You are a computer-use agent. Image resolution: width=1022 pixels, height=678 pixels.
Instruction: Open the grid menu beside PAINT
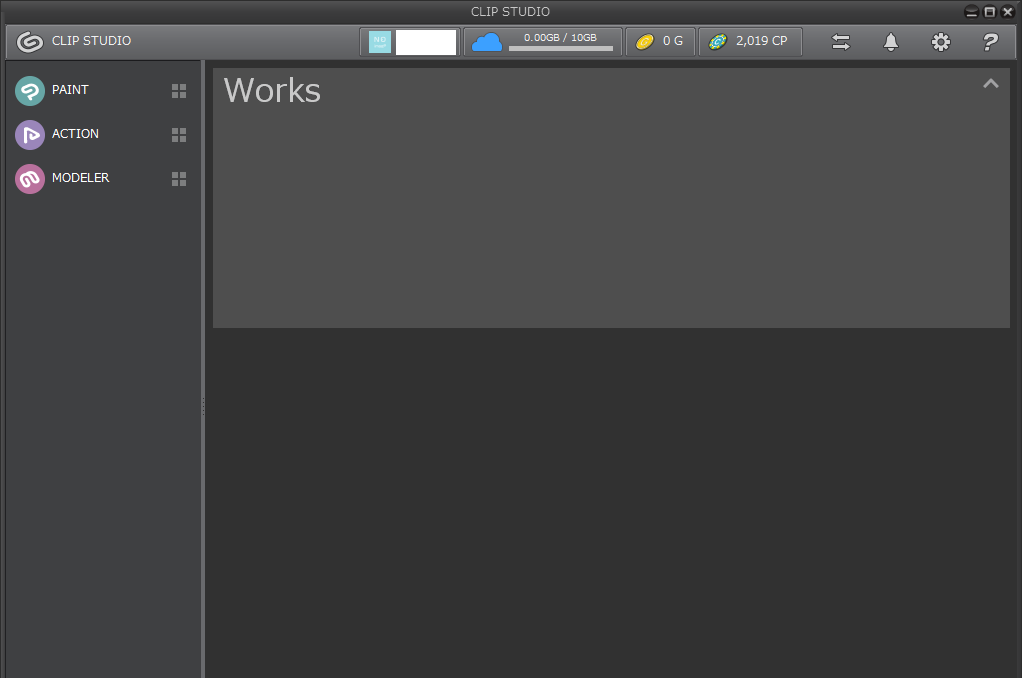tap(179, 91)
